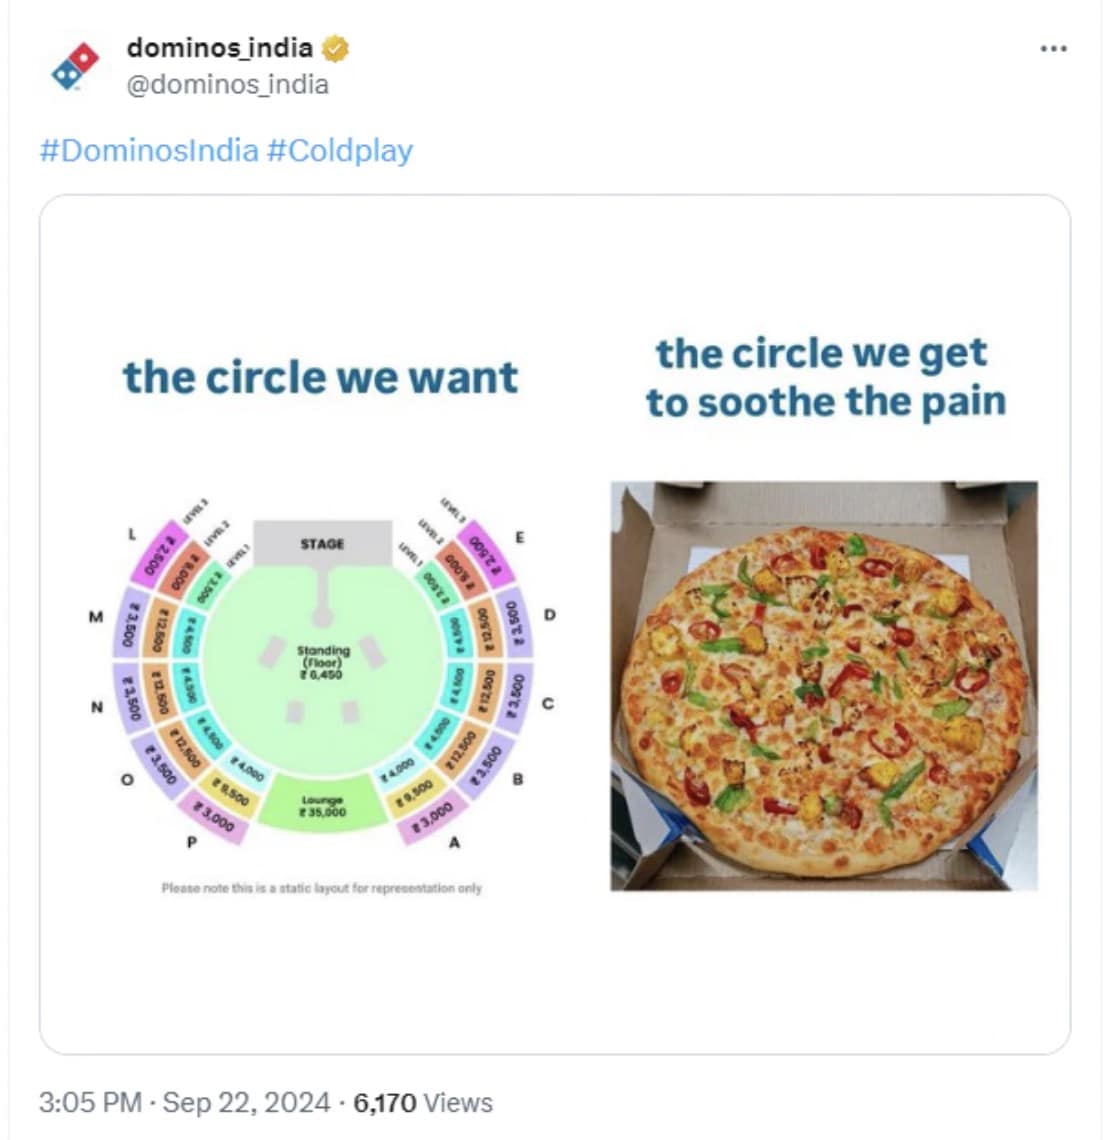Click the section E label on map
1108x1140 pixels.
coord(519,537)
